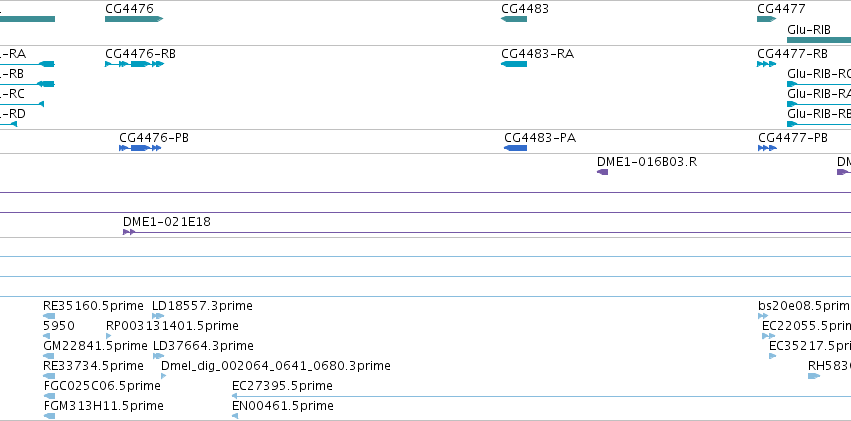The width and height of the screenshot is (851, 421).
Task: Click the bs20e08.5prime EST arrows
Action: tap(763, 316)
